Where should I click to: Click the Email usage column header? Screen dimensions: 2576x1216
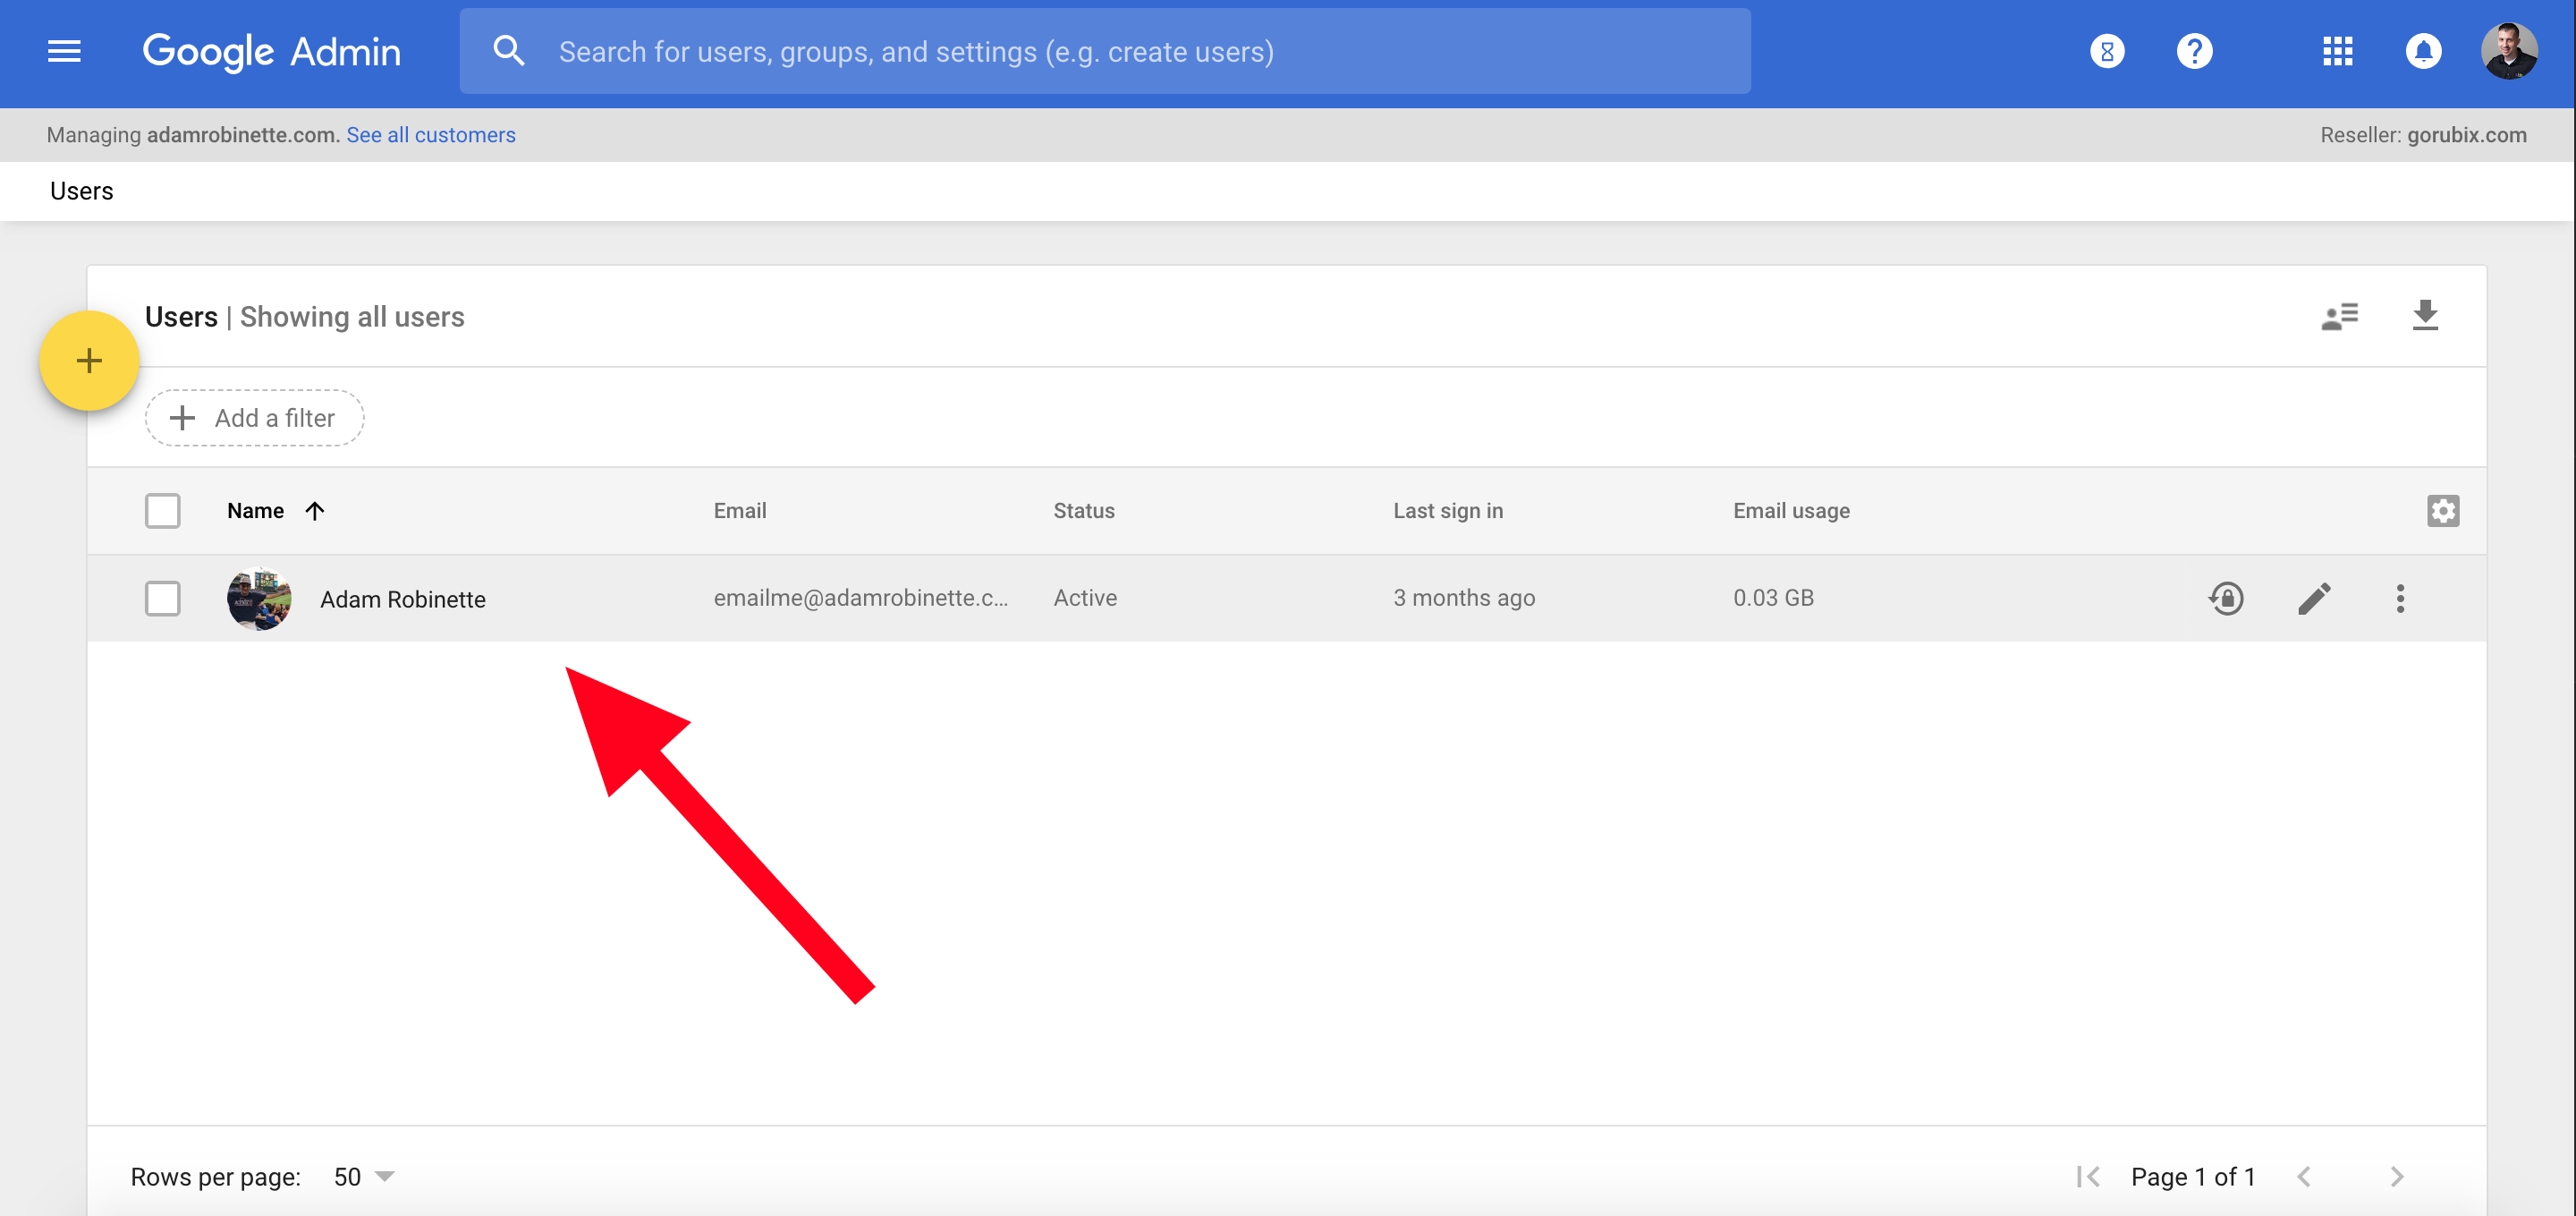coord(1791,511)
